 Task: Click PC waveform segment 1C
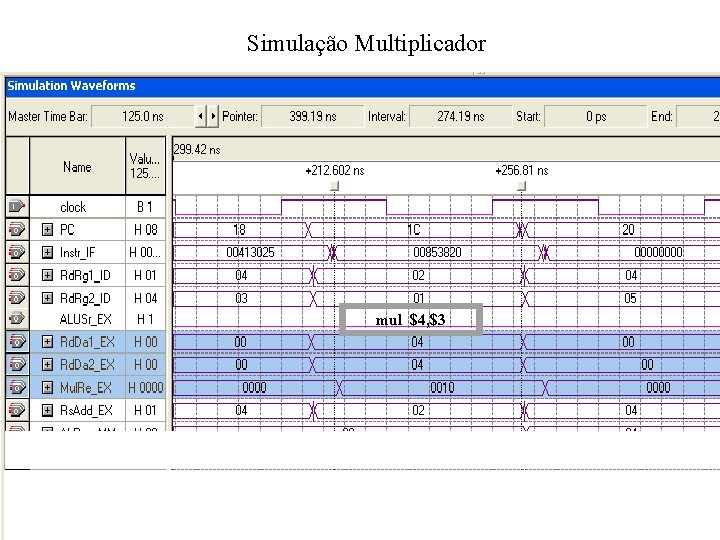[414, 229]
